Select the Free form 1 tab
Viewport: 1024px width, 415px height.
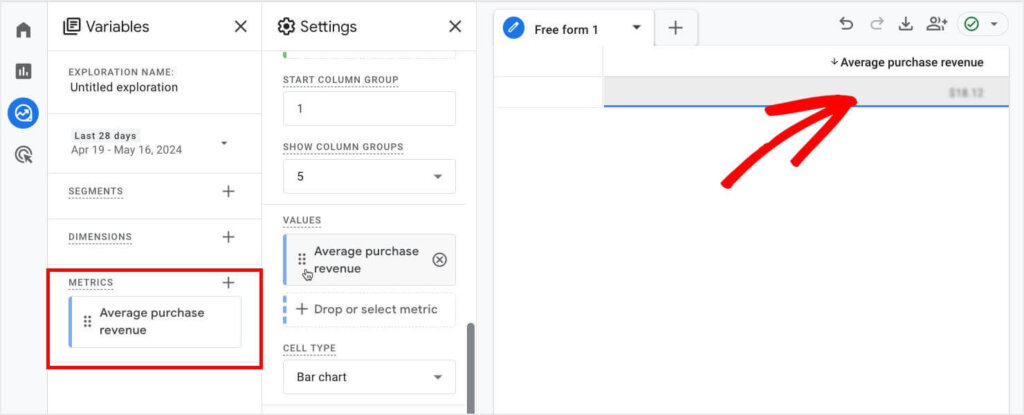[574, 29]
